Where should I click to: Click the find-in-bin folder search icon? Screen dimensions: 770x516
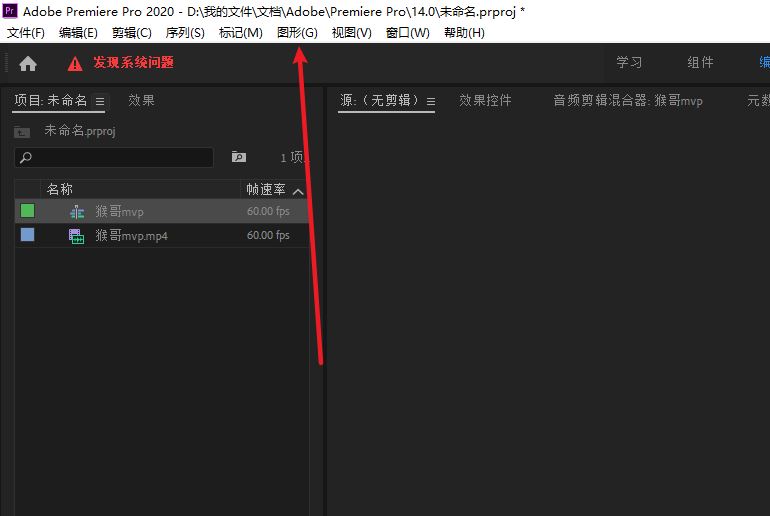tap(238, 157)
